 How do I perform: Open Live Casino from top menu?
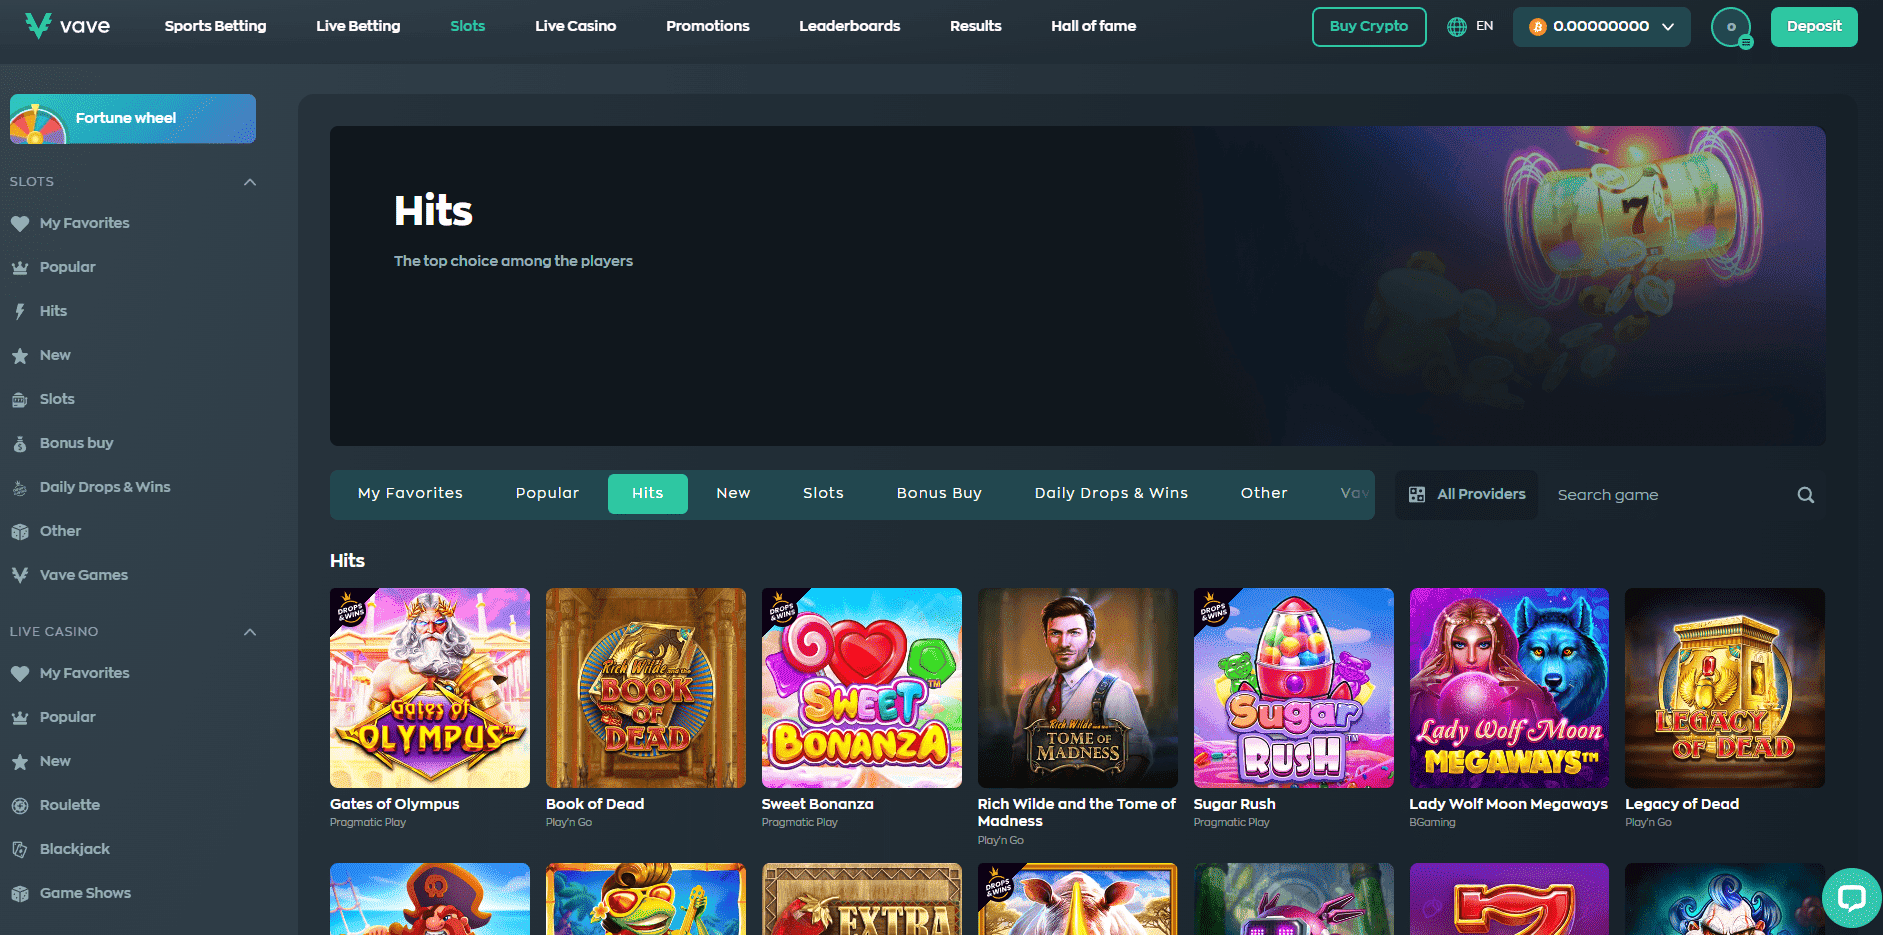(x=575, y=26)
